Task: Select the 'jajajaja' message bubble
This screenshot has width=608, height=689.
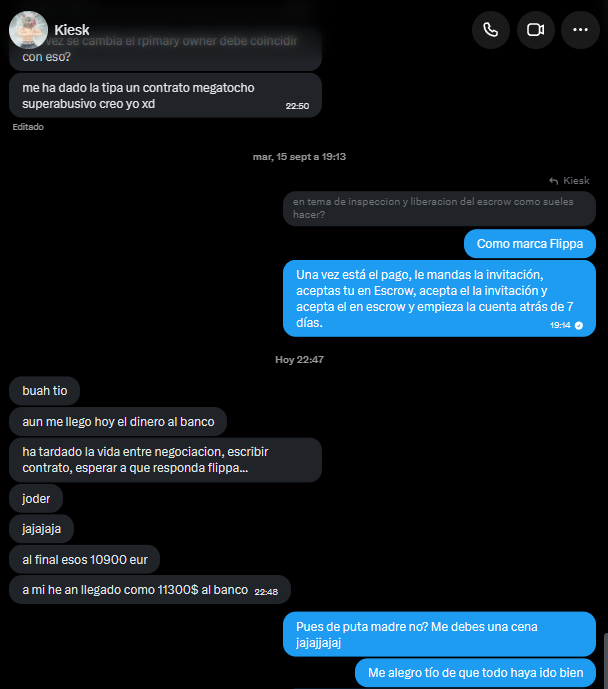Action: (41, 529)
